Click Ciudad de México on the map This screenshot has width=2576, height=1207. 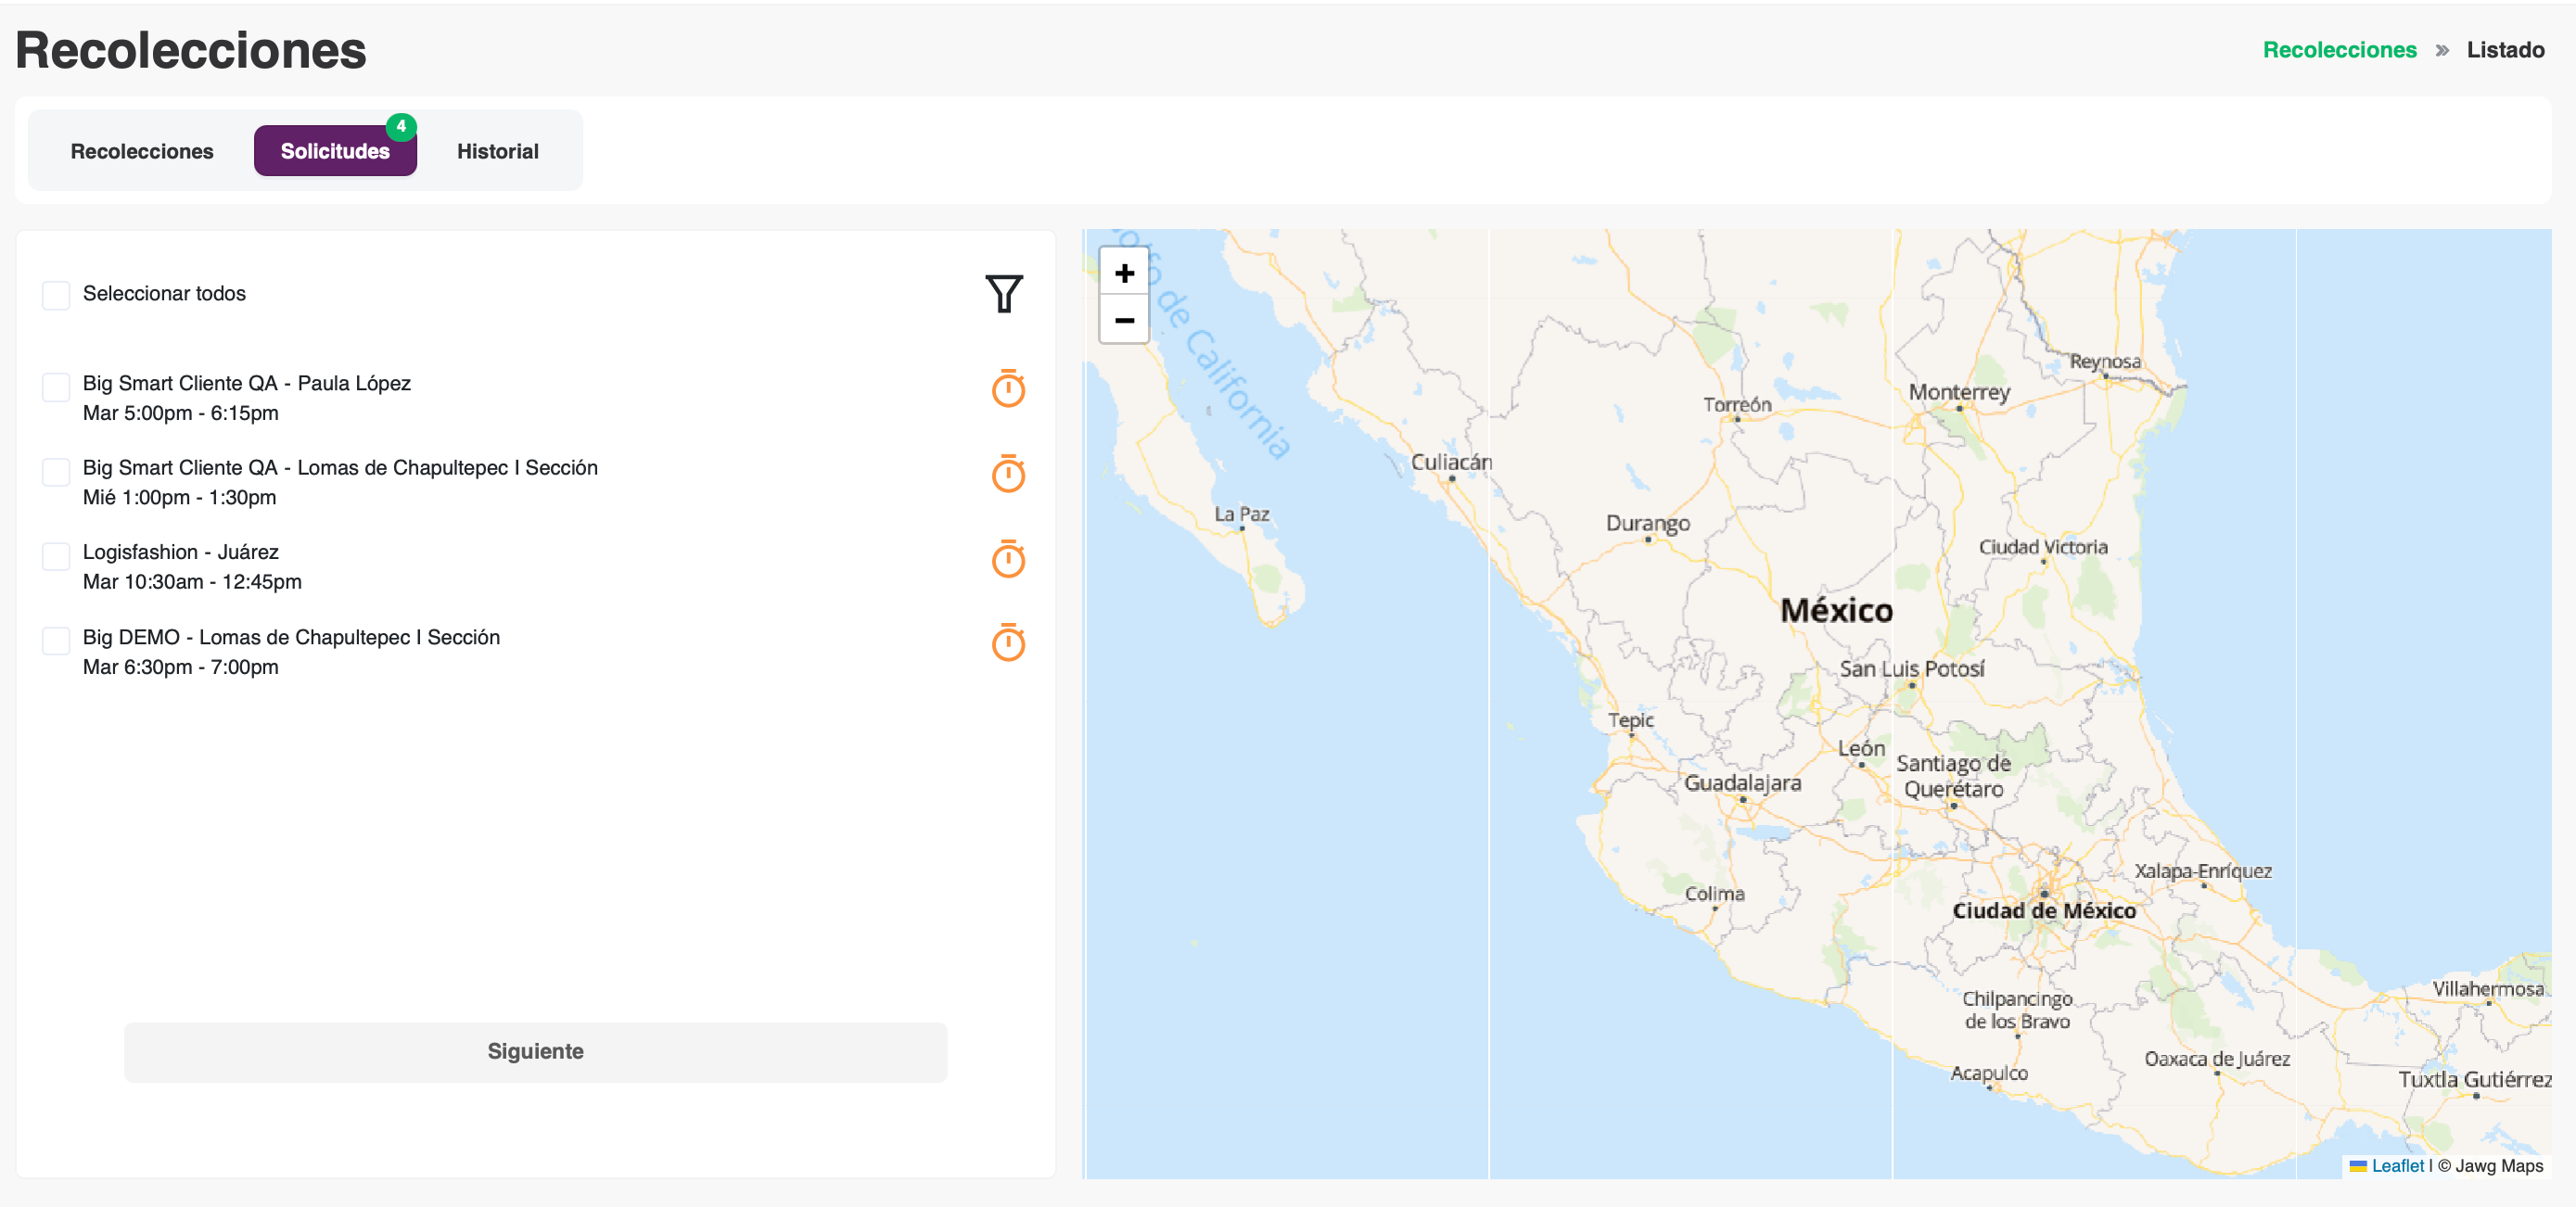(2043, 909)
